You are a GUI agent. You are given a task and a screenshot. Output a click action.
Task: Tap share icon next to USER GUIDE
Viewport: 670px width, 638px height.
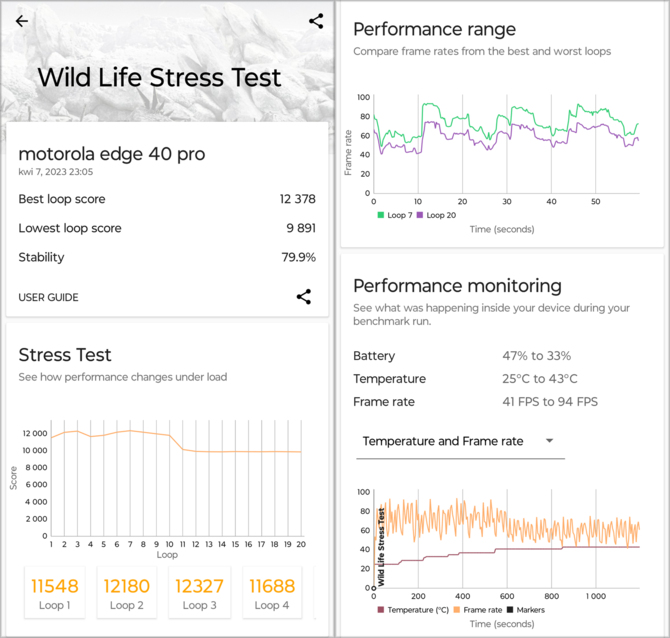(x=304, y=297)
